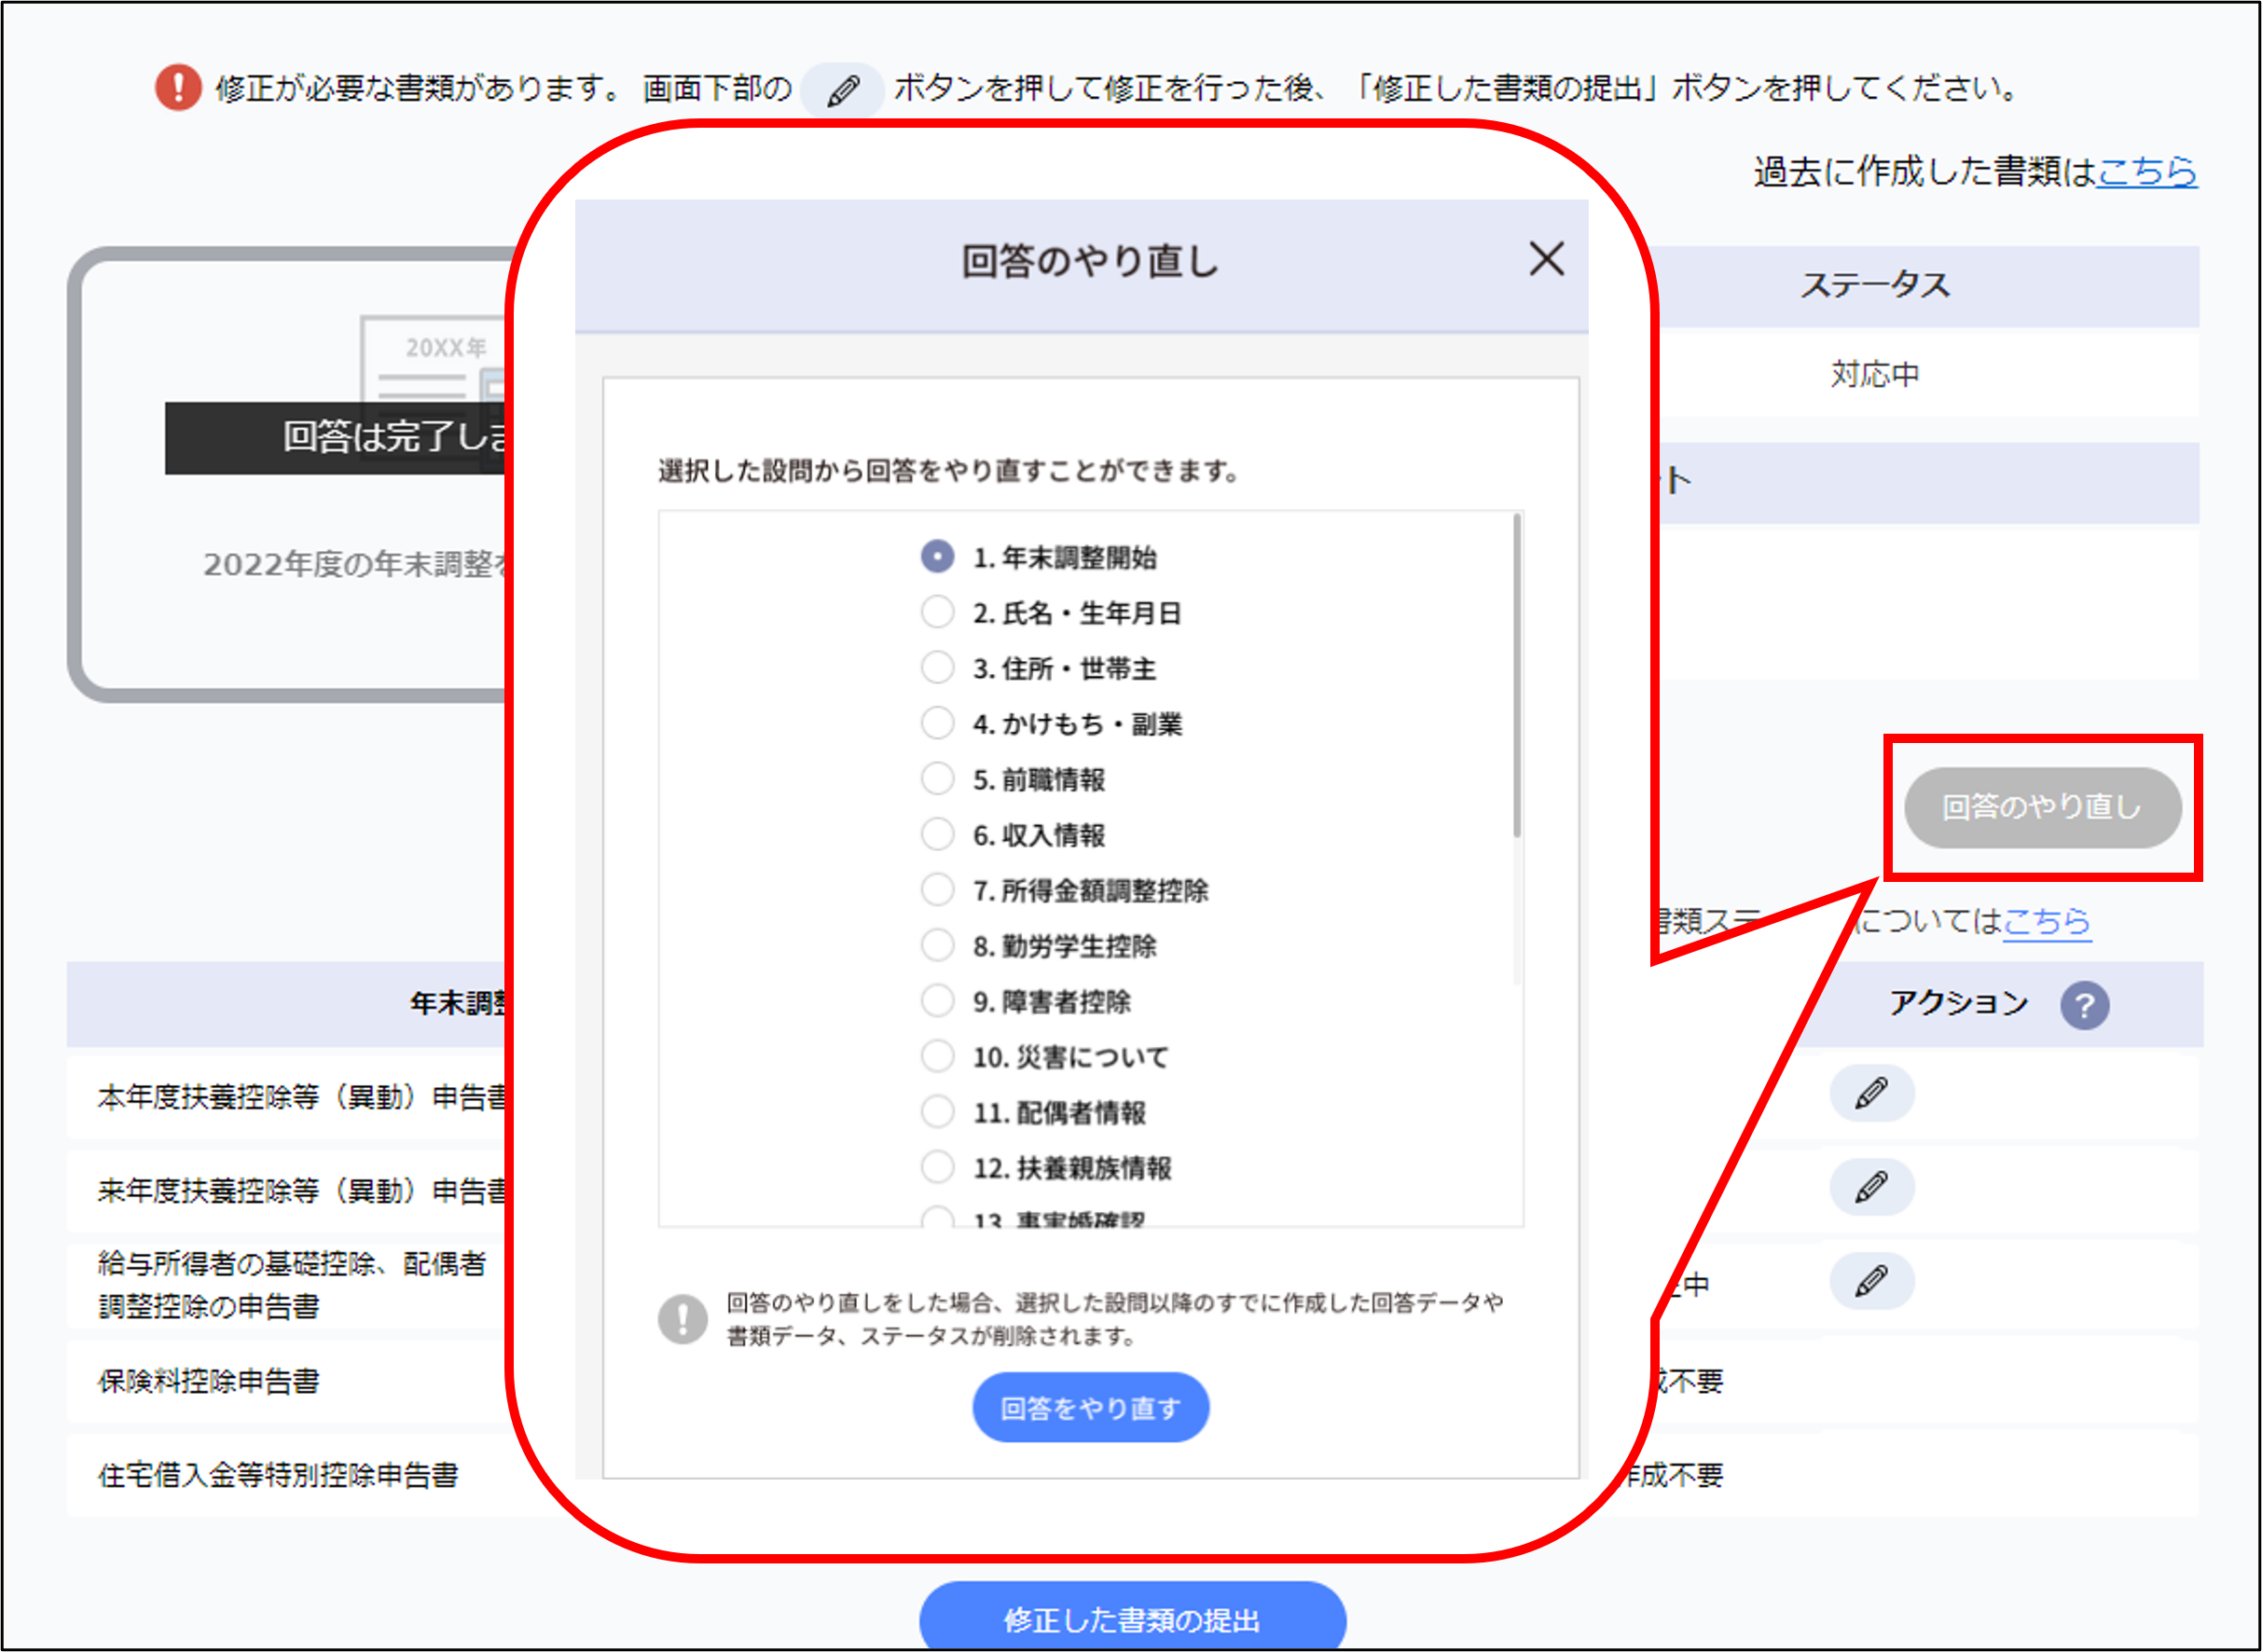2262x1652 pixels.
Task: Click the red exclamation alert icon at top
Action: click(x=178, y=88)
